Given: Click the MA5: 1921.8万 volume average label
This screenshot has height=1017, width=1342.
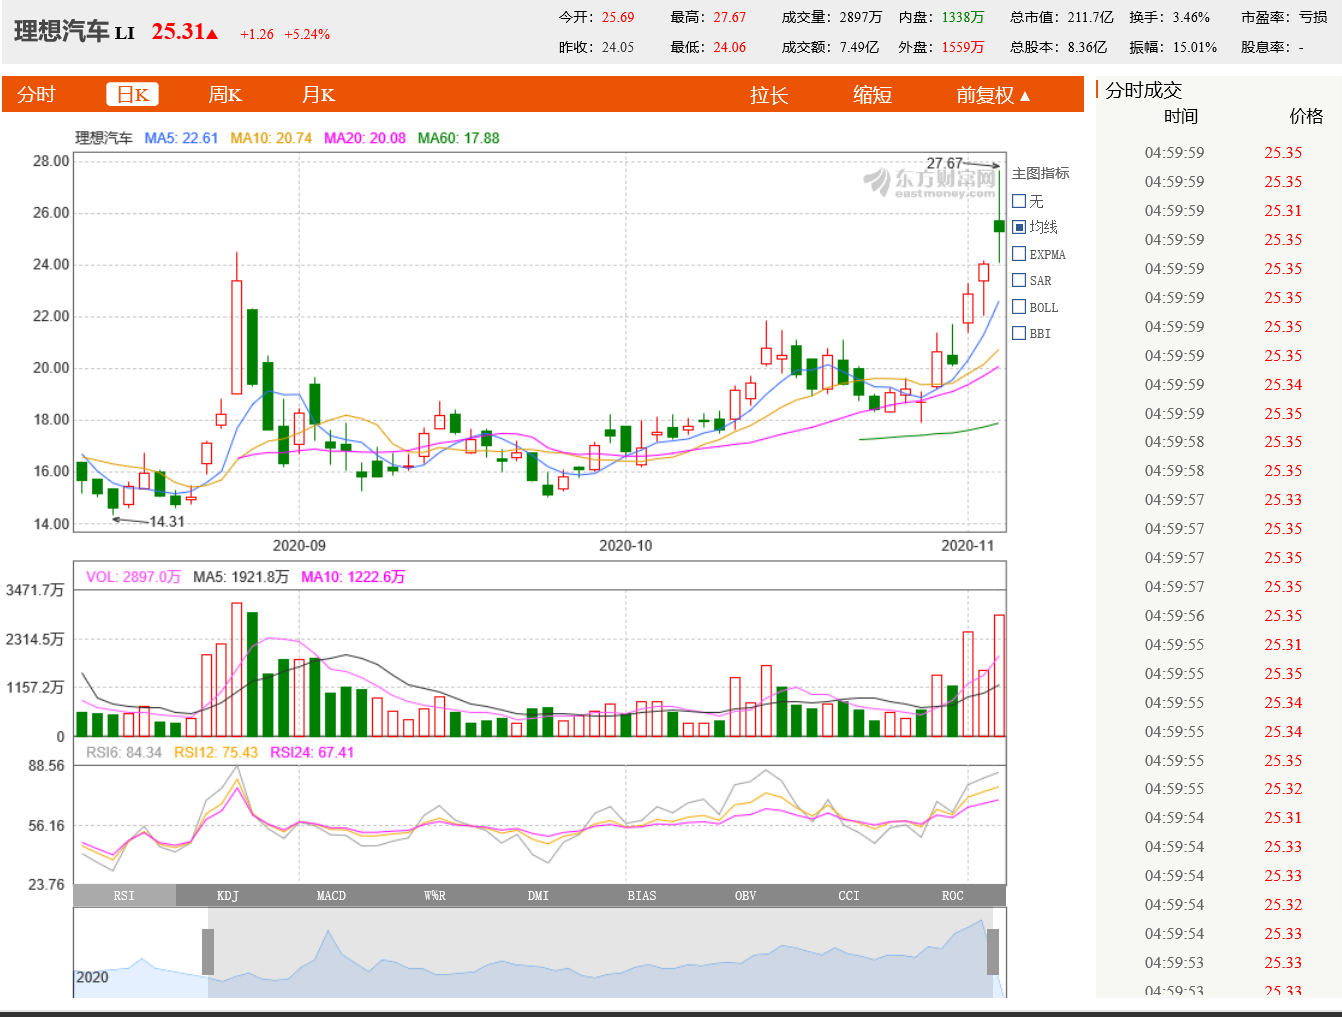Looking at the screenshot, I should (241, 577).
